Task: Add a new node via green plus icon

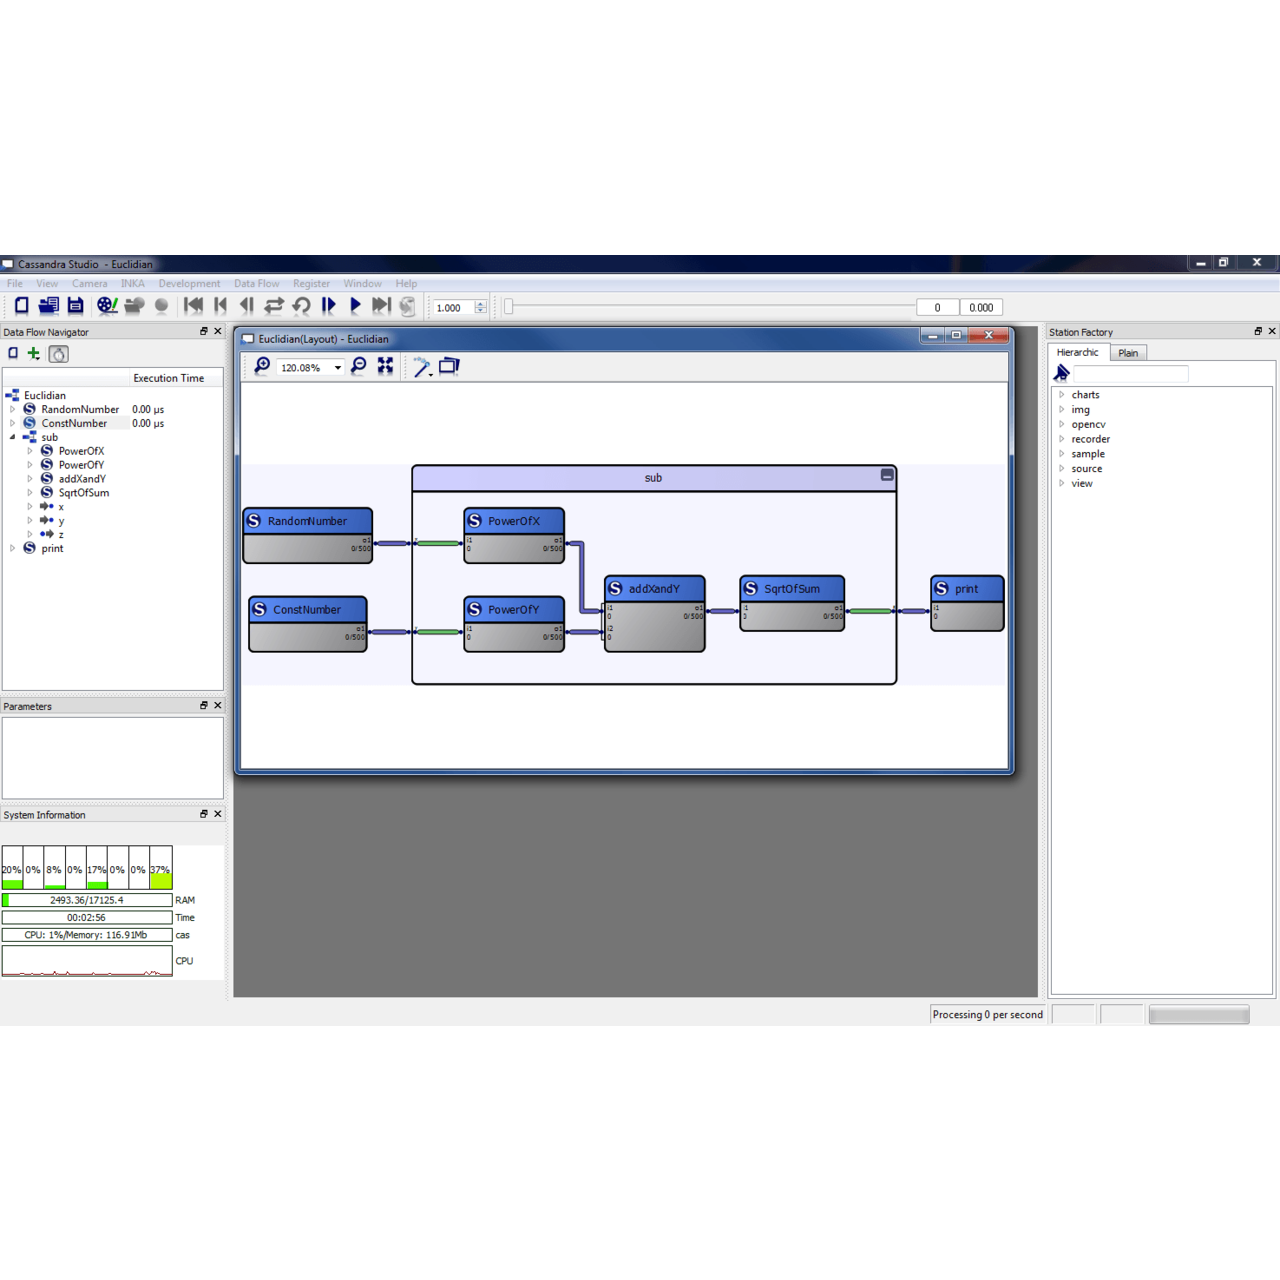Action: pos(33,353)
